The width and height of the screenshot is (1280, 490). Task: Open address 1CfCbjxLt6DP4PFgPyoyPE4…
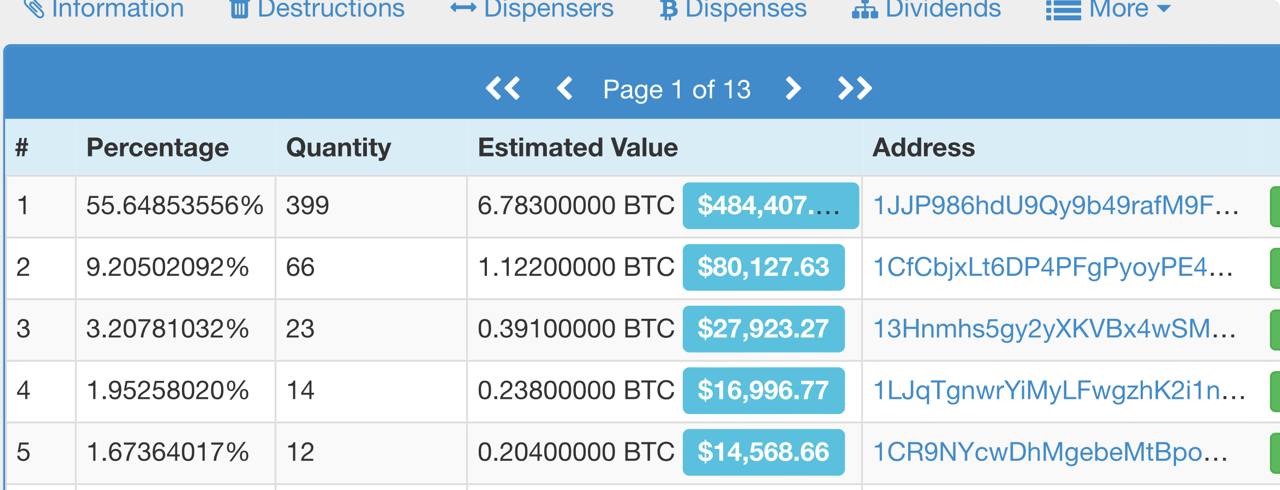(1055, 267)
